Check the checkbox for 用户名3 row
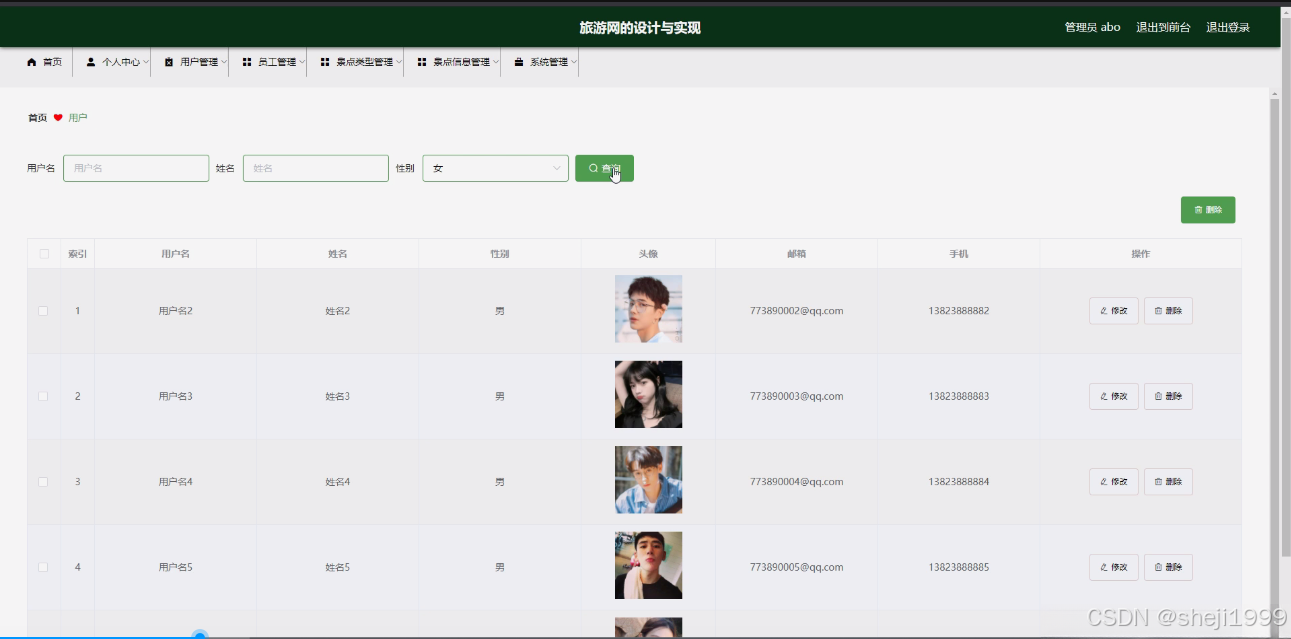This screenshot has height=639, width=1291. [43, 396]
